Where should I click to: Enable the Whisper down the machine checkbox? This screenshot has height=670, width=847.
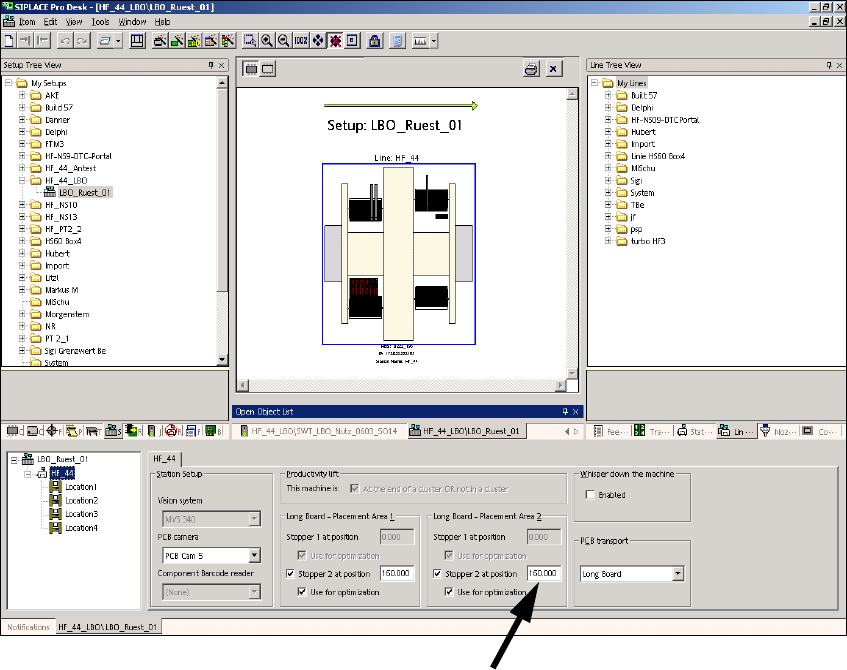590,494
